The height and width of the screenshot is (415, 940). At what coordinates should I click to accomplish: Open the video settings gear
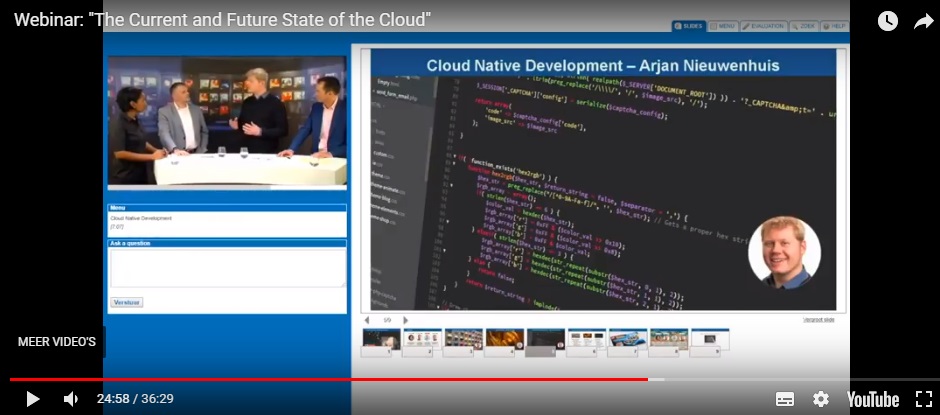pyautogui.click(x=821, y=399)
